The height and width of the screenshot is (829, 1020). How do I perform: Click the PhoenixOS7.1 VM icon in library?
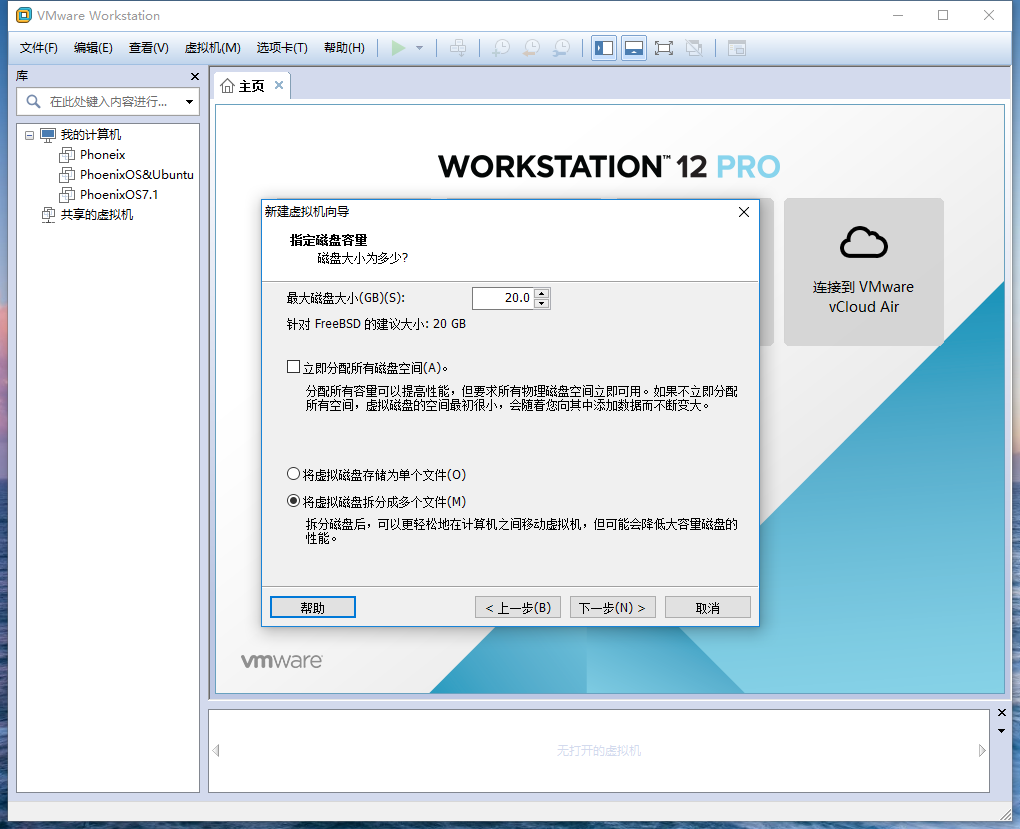[67, 195]
